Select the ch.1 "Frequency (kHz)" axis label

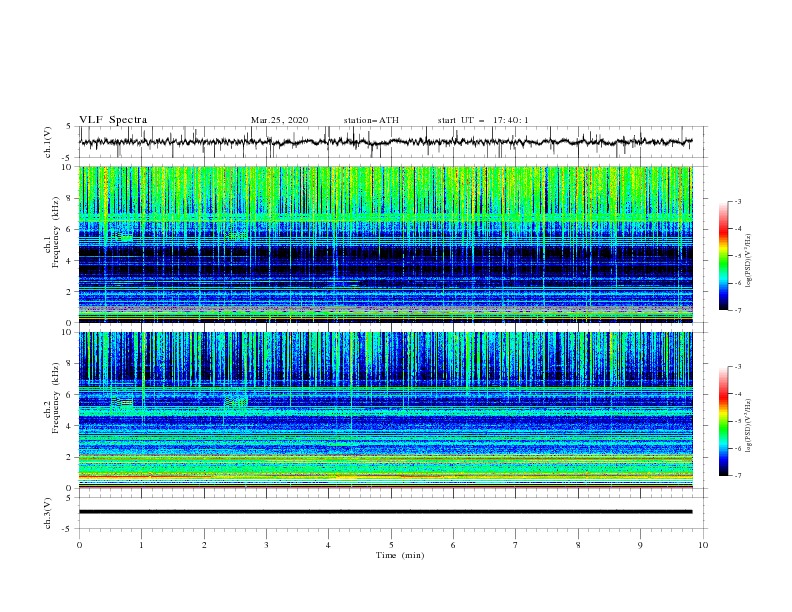pos(56,233)
